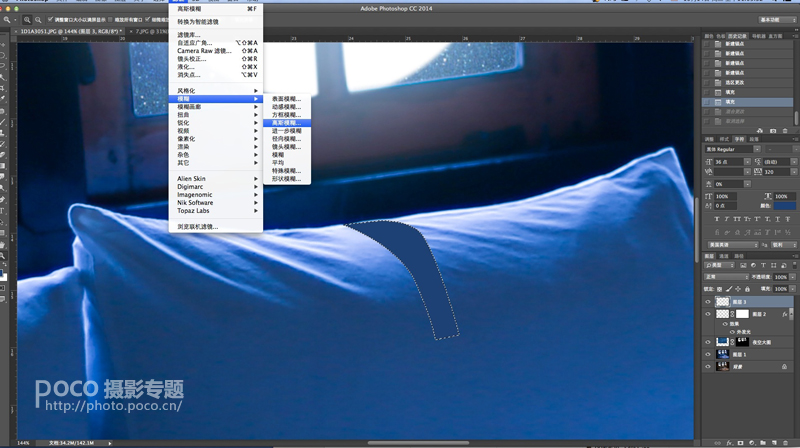800x448 pixels.
Task: Click the zoom in magnifier option
Action: (x=27, y=20)
